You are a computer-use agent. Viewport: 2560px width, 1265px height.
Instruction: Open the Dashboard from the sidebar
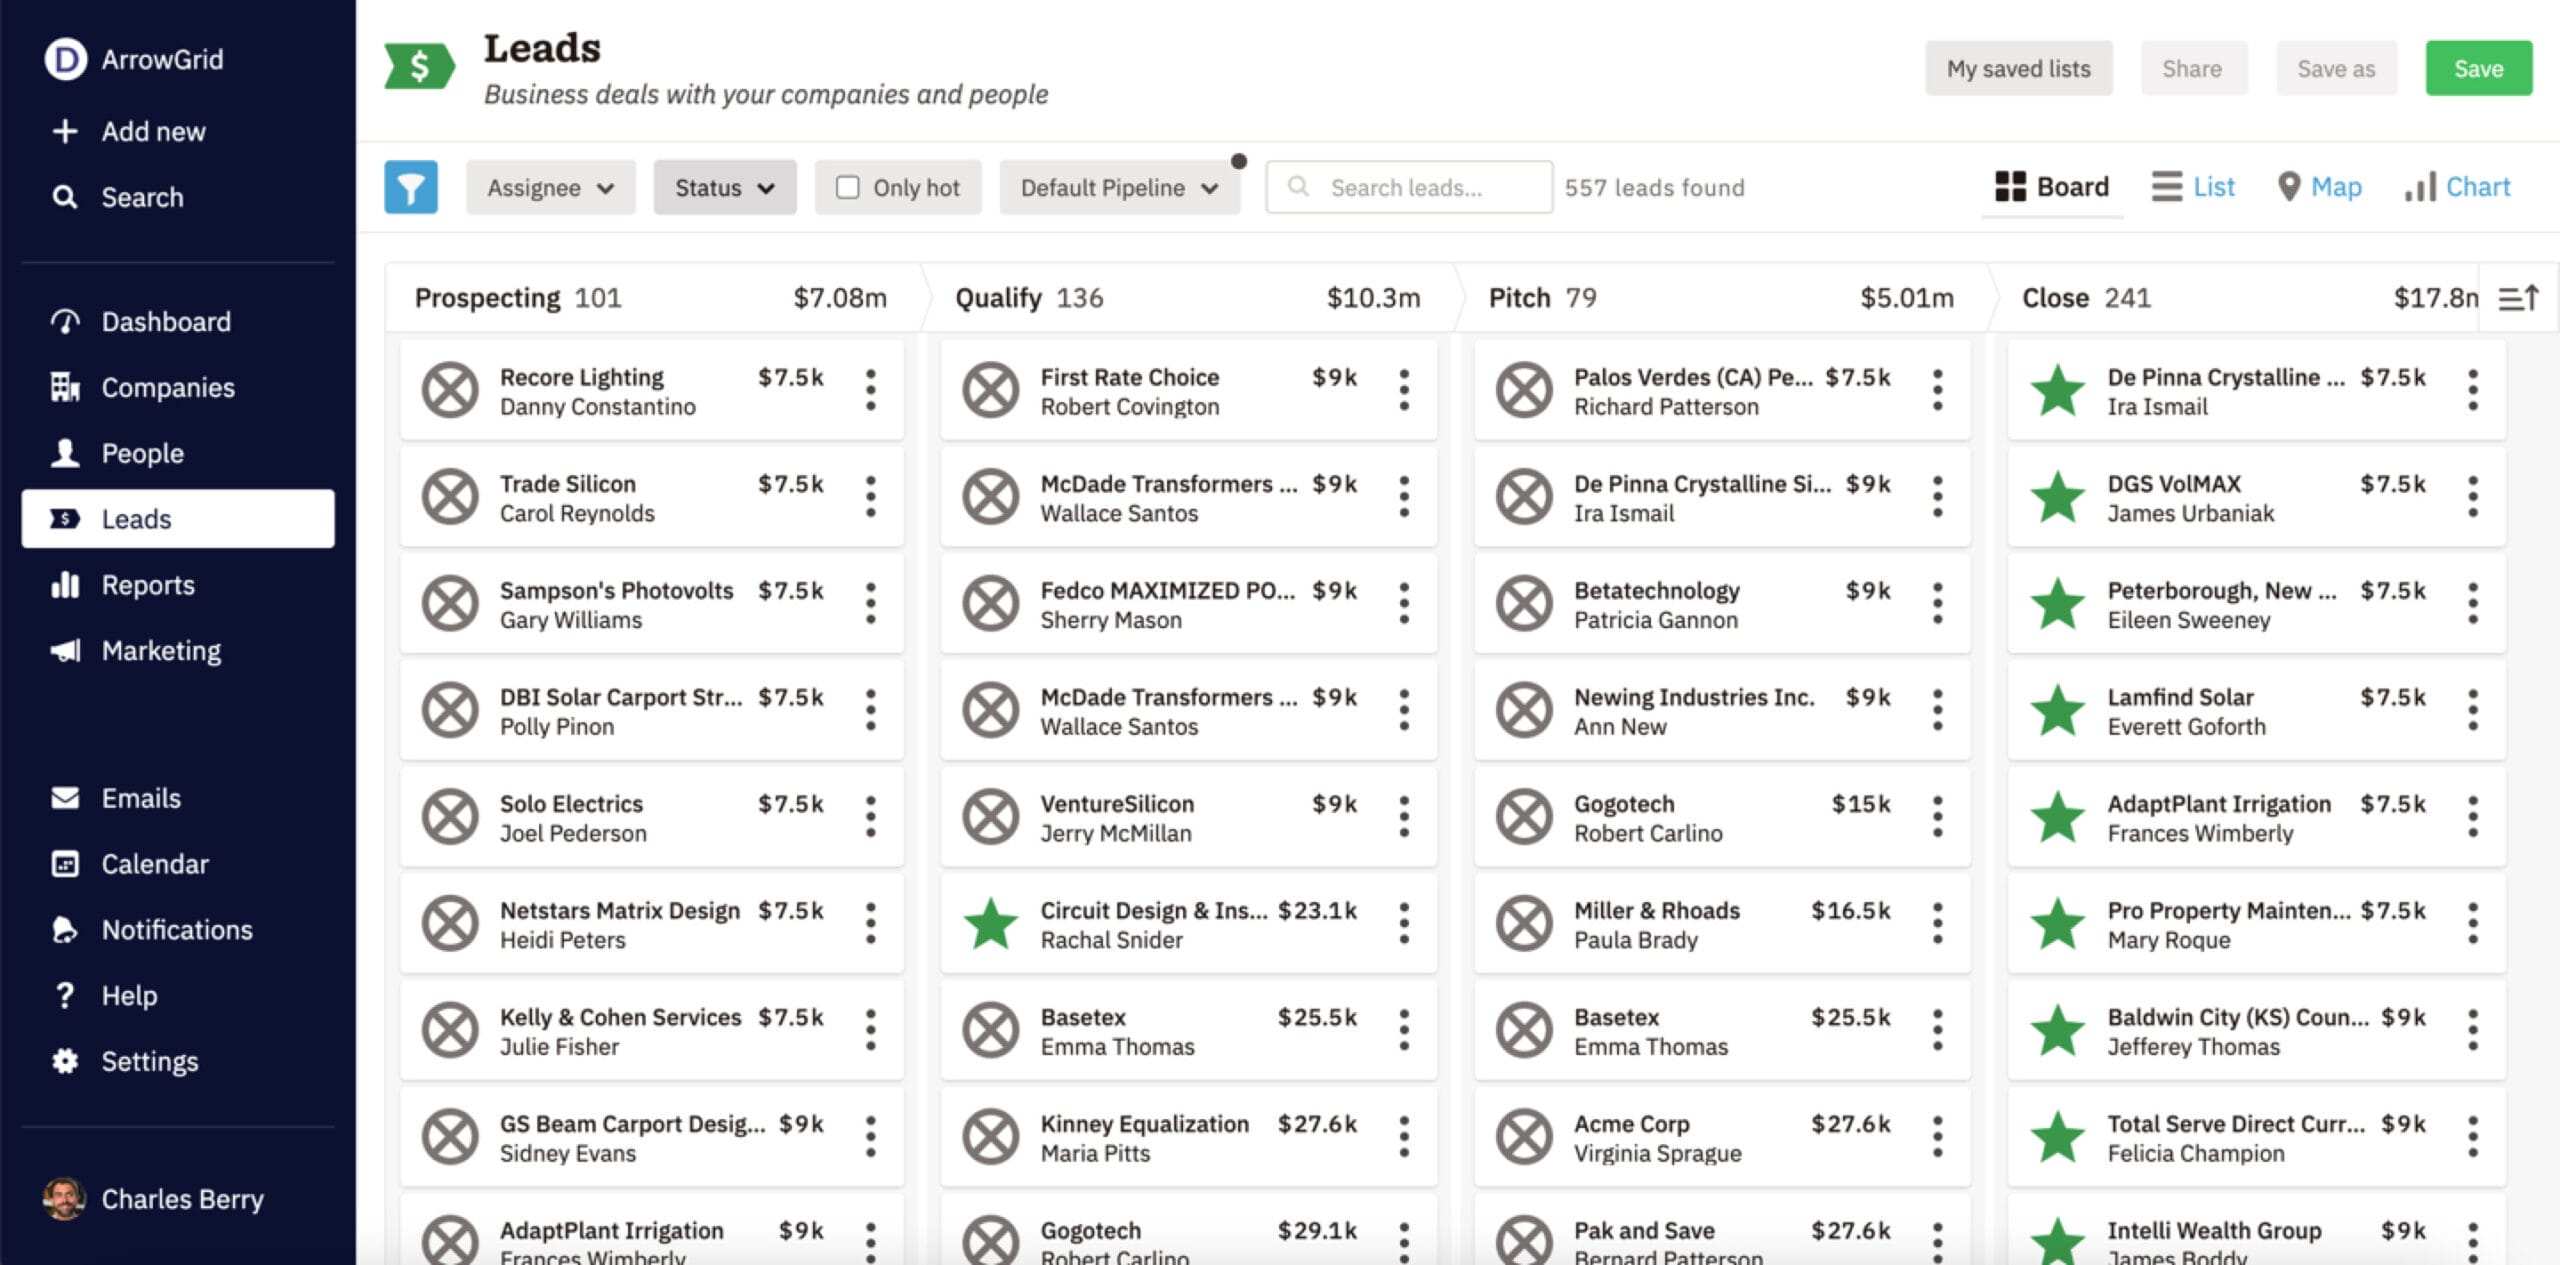(x=166, y=321)
